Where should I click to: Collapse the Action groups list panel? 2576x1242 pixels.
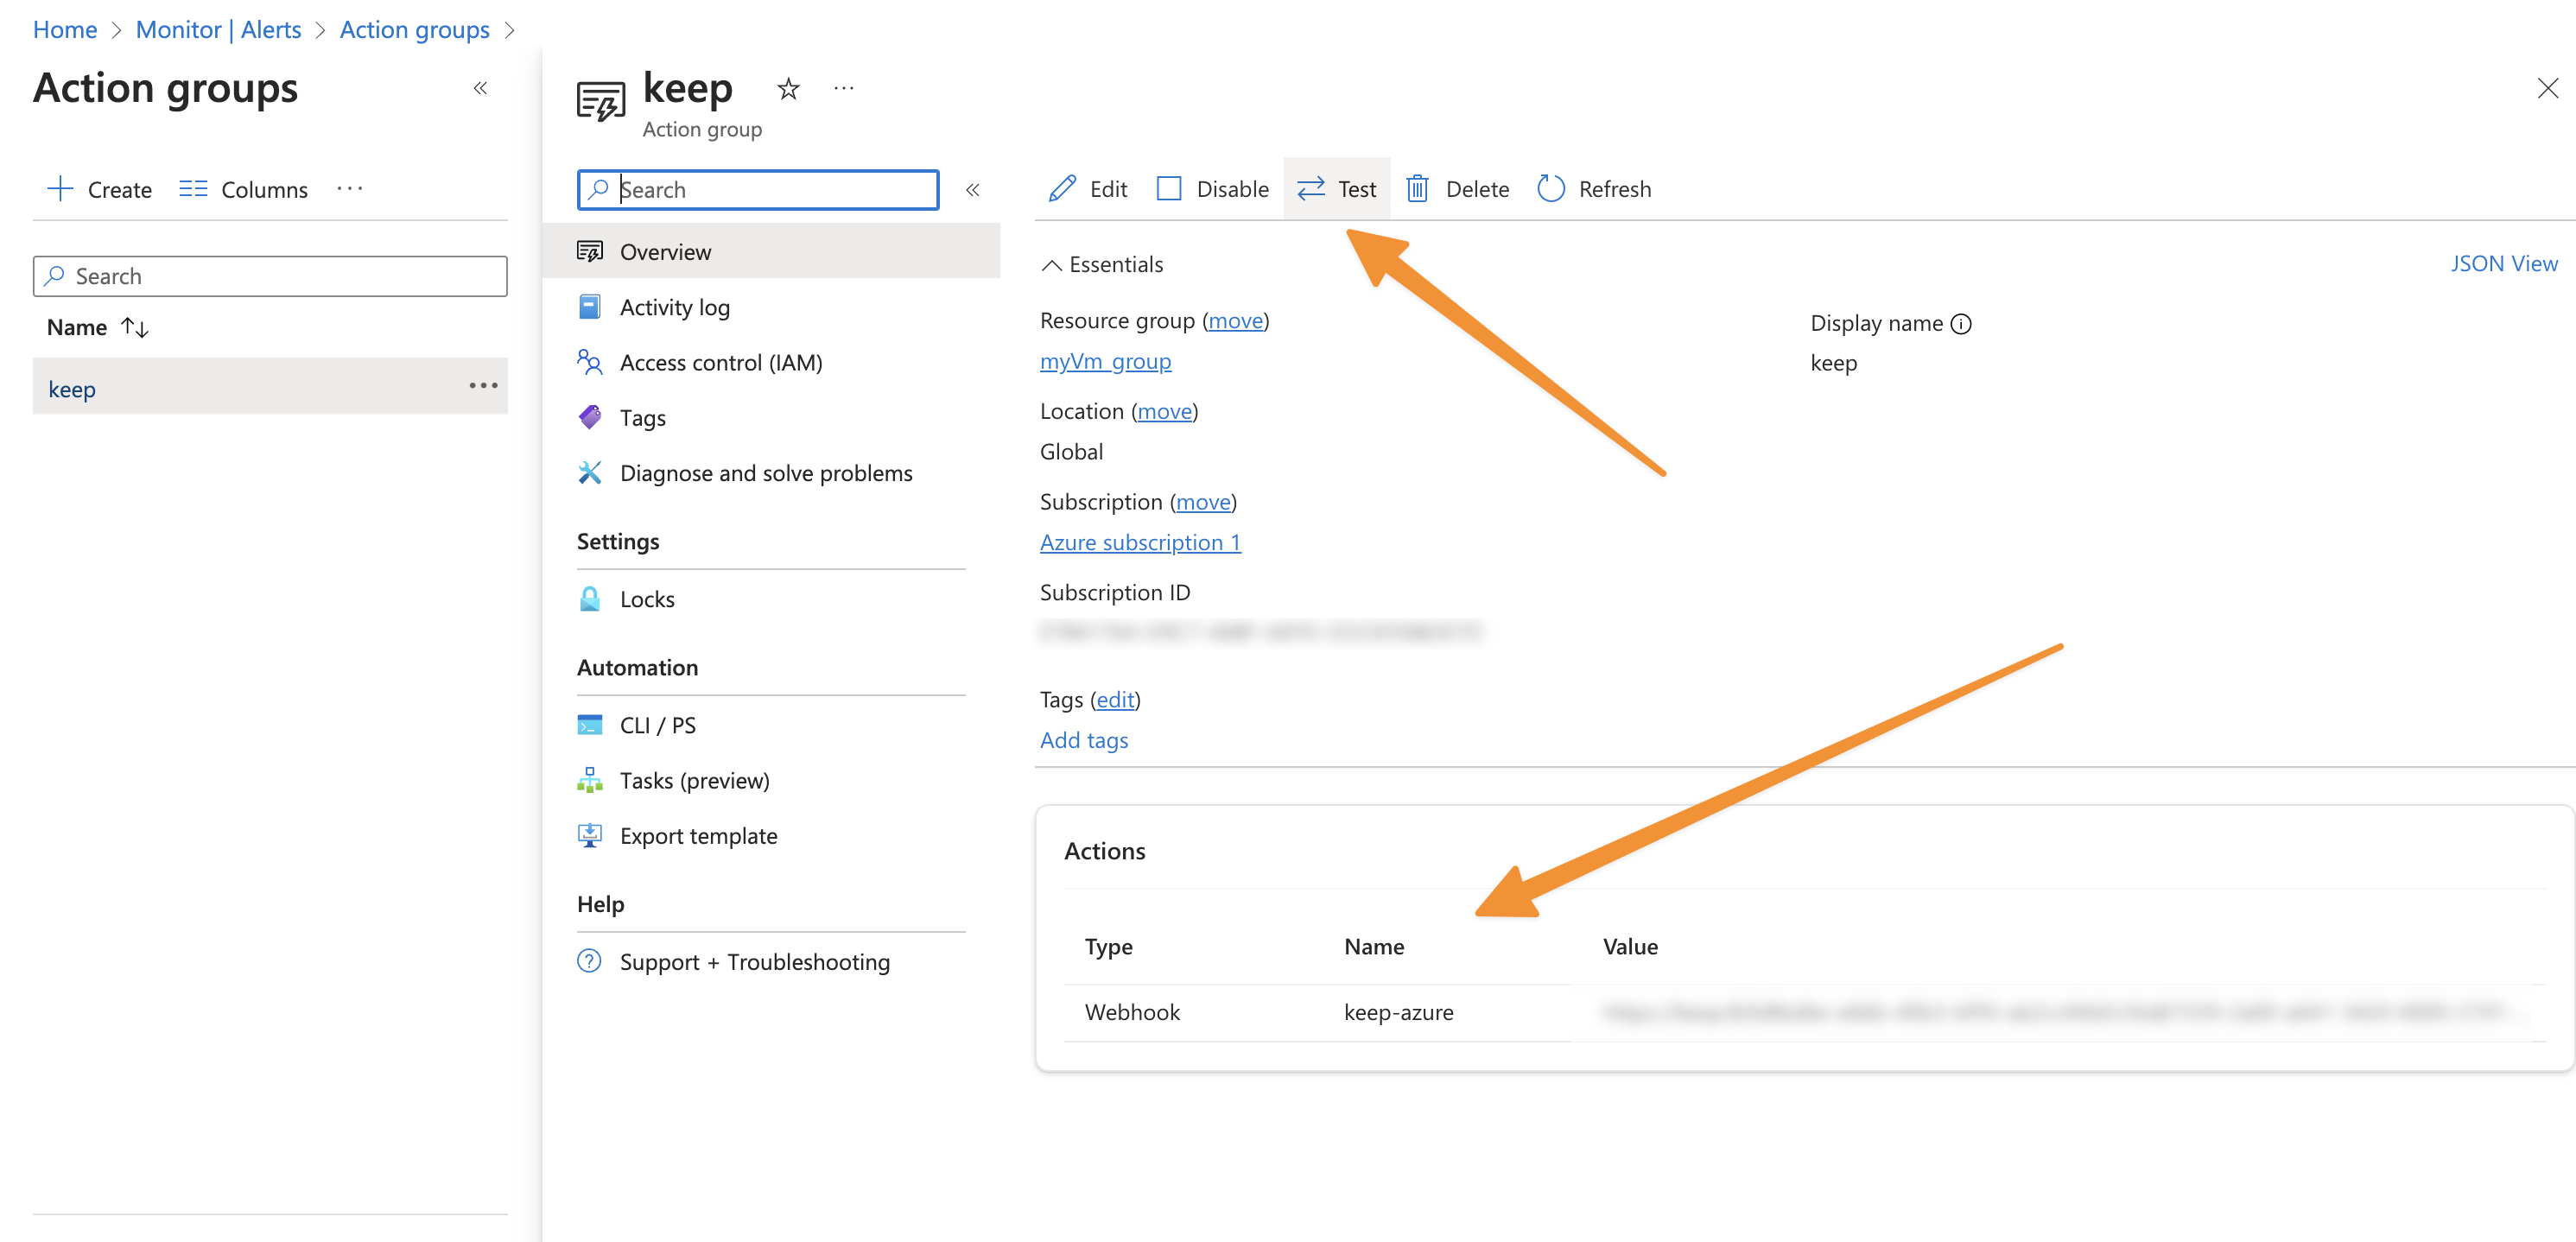pos(480,88)
